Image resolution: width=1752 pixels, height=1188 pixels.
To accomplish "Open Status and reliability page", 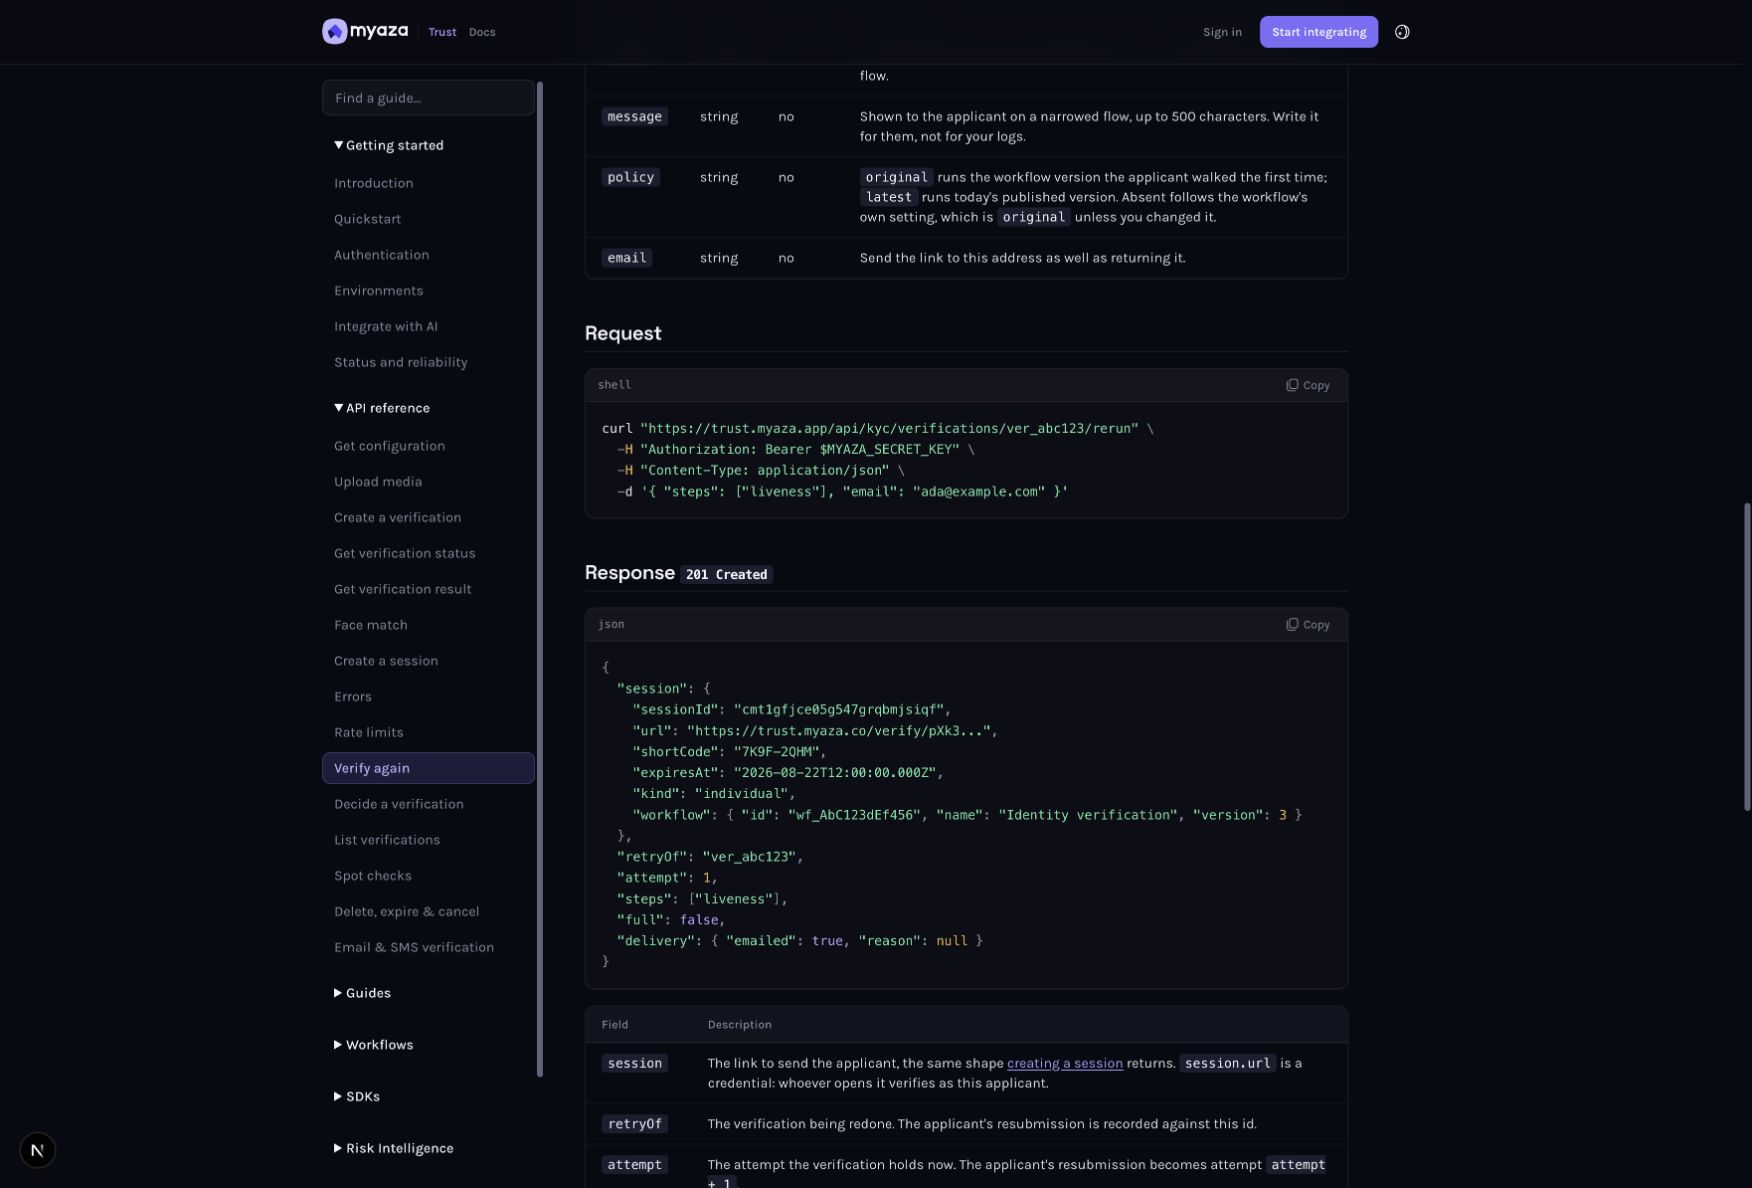I will [x=400, y=363].
